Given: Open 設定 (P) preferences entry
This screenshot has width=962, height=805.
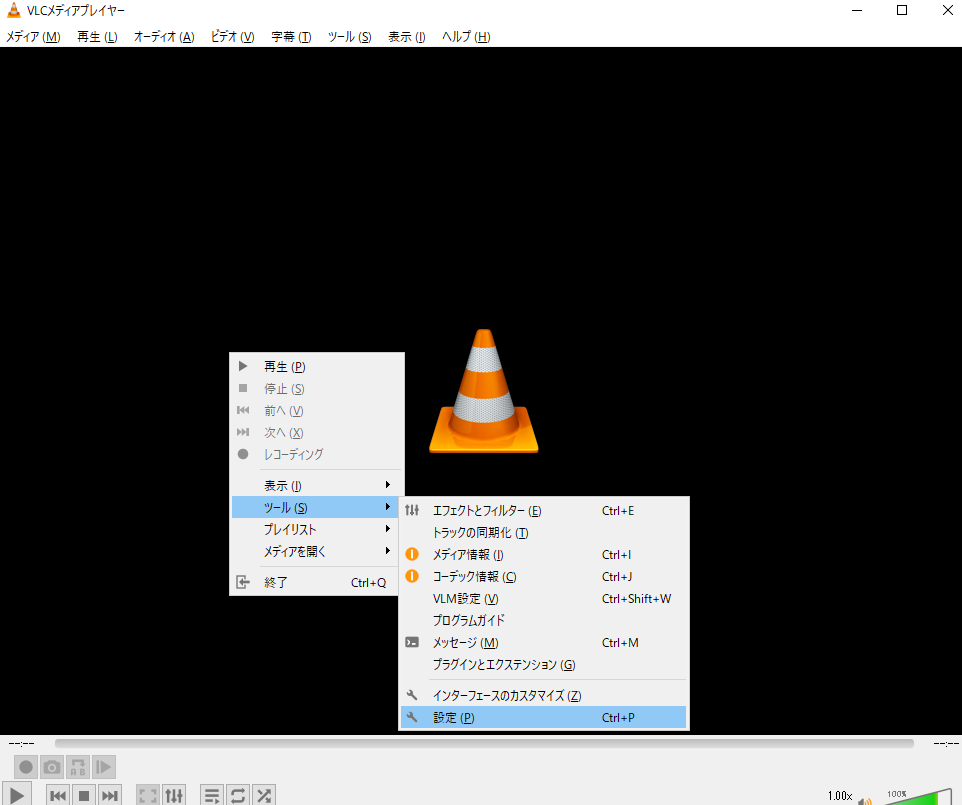Looking at the screenshot, I should coord(544,717).
